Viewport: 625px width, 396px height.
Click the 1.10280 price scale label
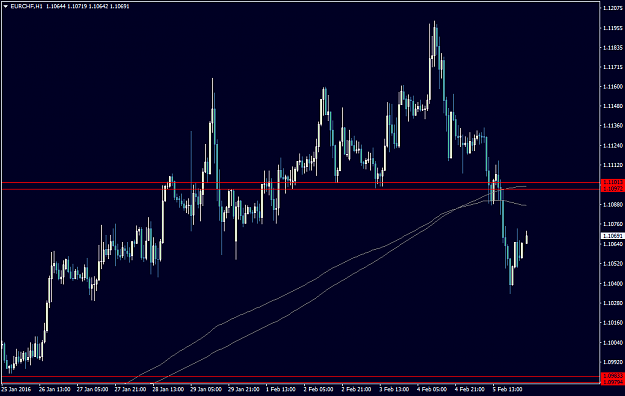pyautogui.click(x=613, y=303)
